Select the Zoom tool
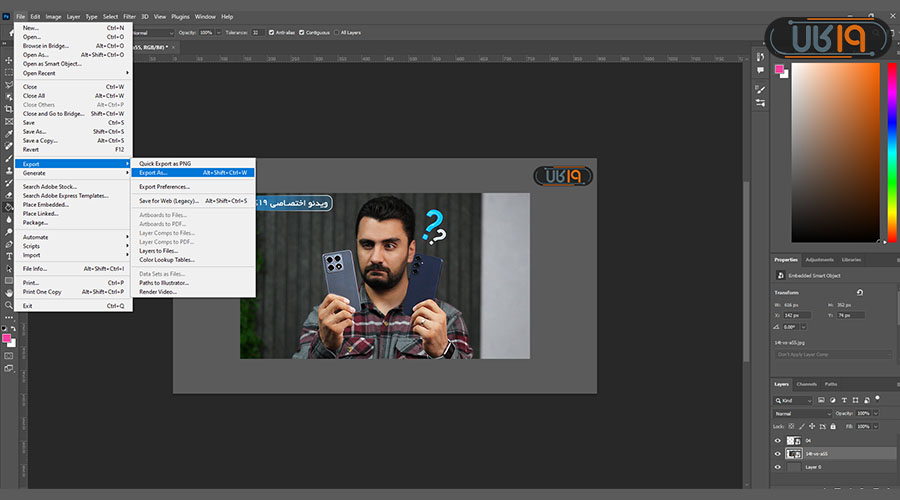900x500 pixels. coord(8,305)
